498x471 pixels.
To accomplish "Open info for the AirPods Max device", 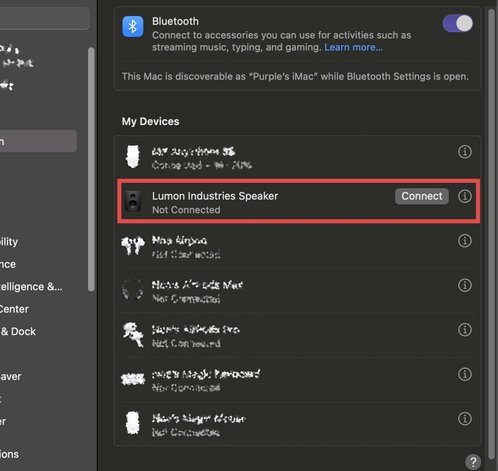I will tap(465, 285).
